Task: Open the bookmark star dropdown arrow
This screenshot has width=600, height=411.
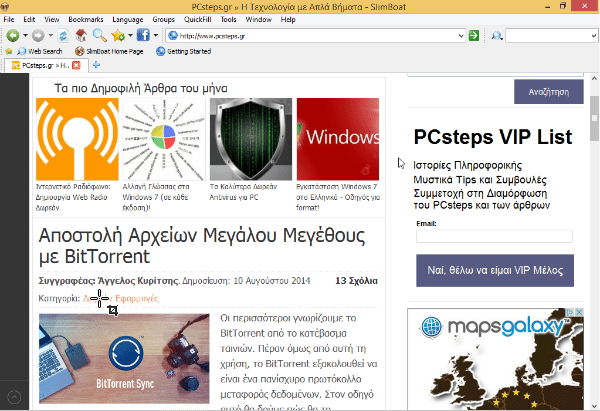Action: (130, 36)
